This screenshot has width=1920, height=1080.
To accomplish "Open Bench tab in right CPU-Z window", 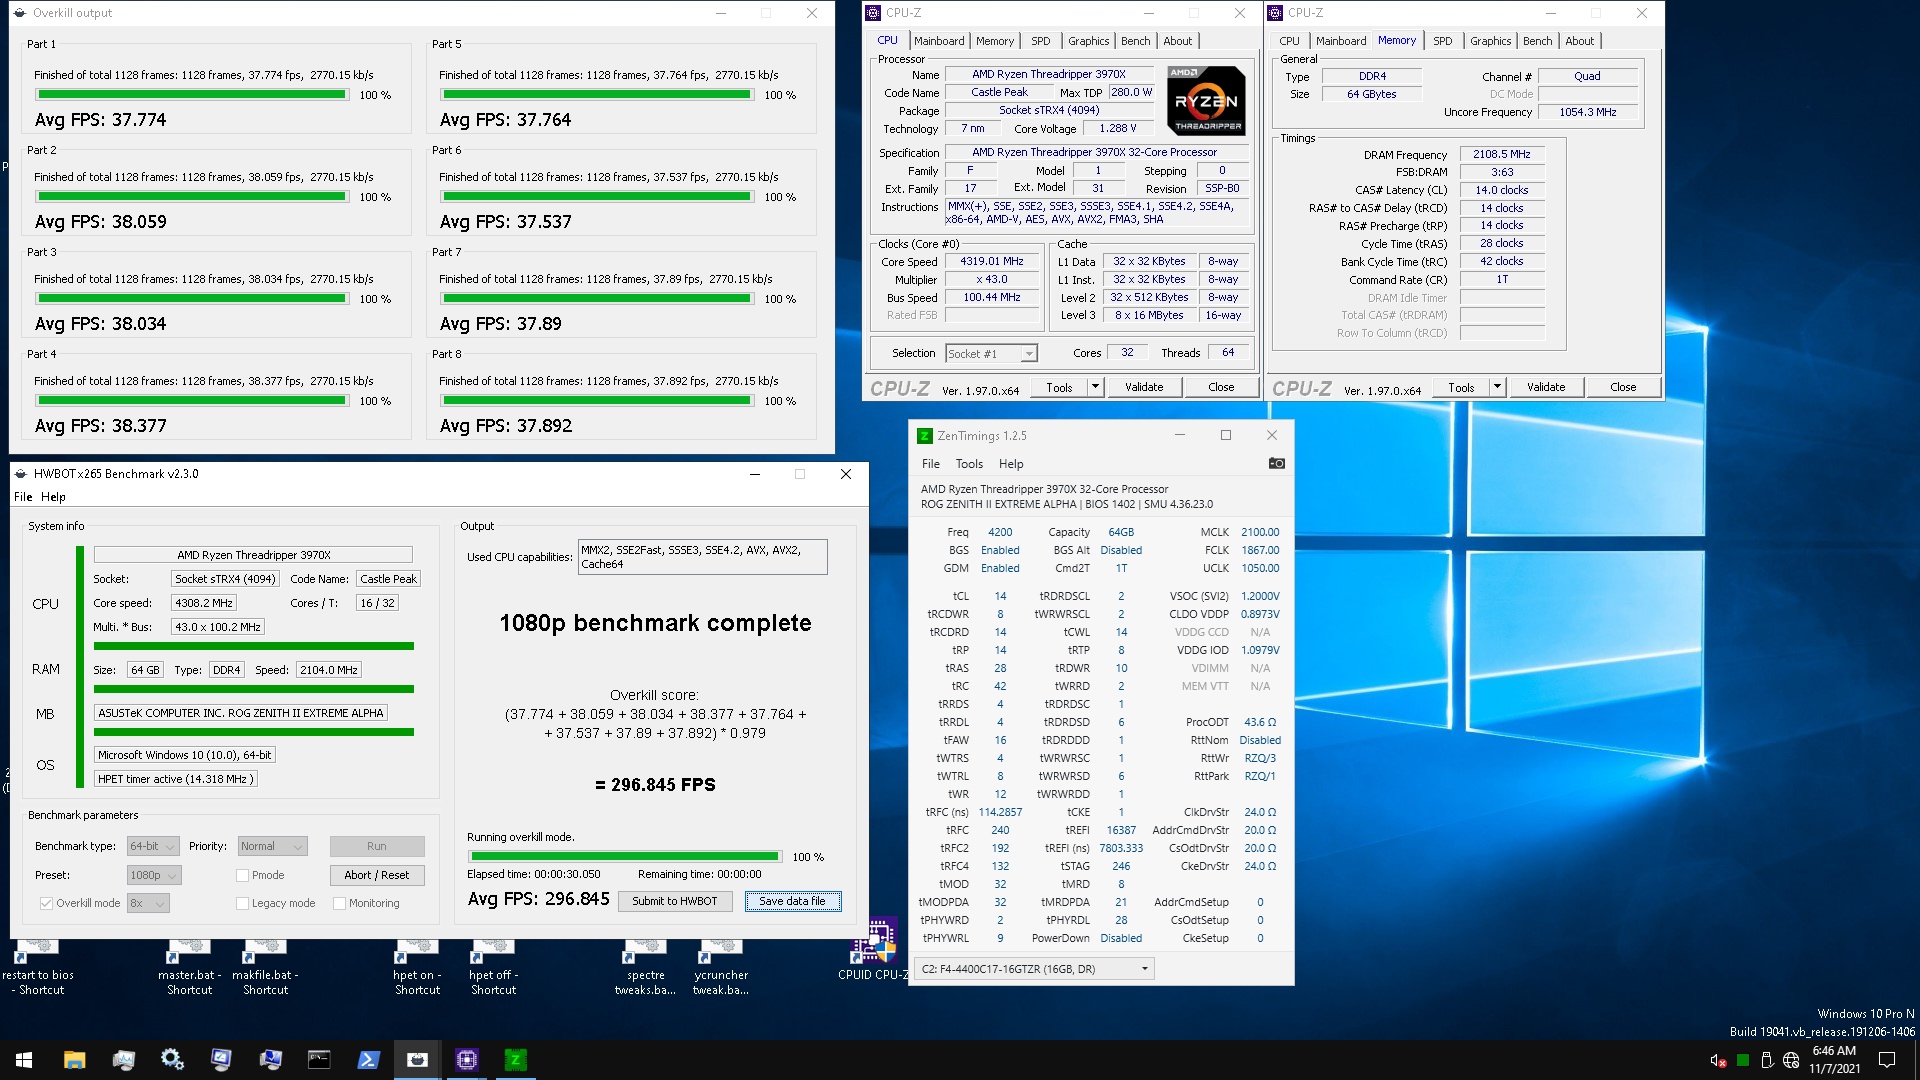I will tap(1537, 41).
